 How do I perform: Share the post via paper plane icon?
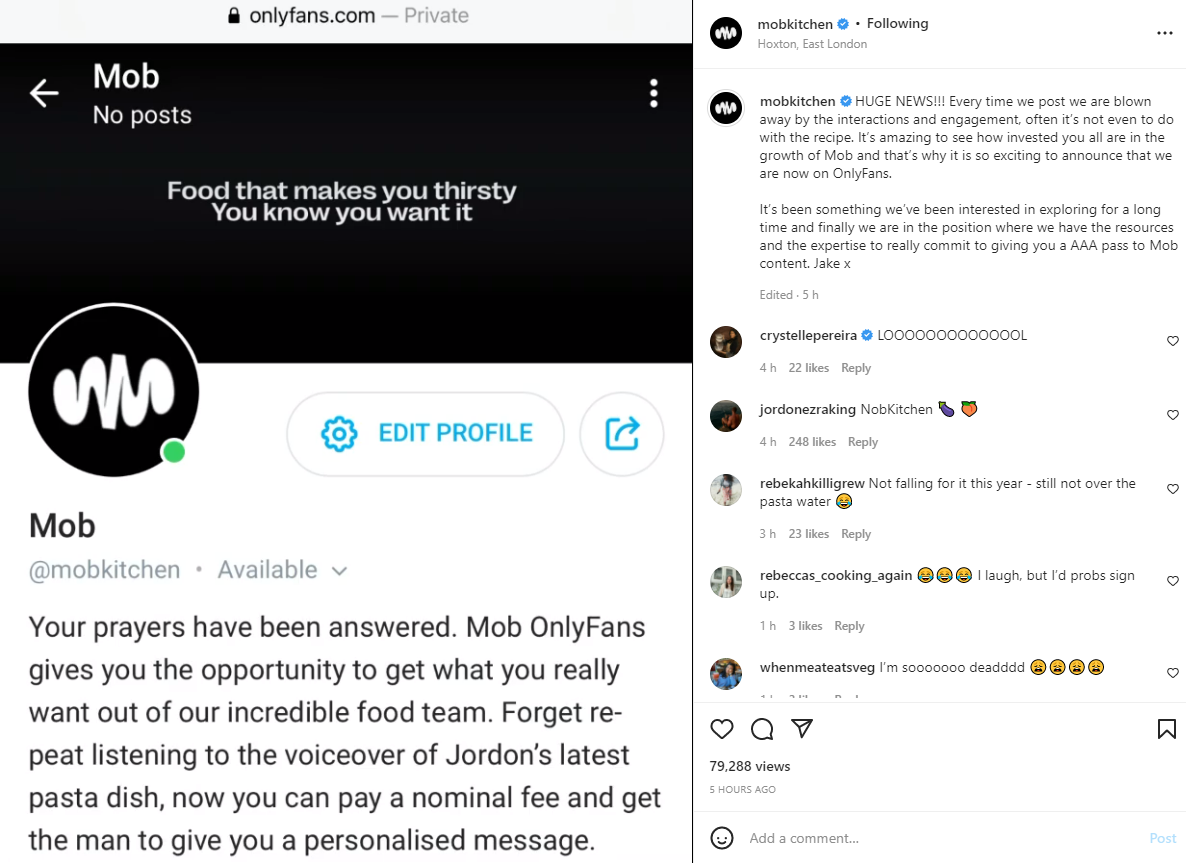tap(802, 728)
